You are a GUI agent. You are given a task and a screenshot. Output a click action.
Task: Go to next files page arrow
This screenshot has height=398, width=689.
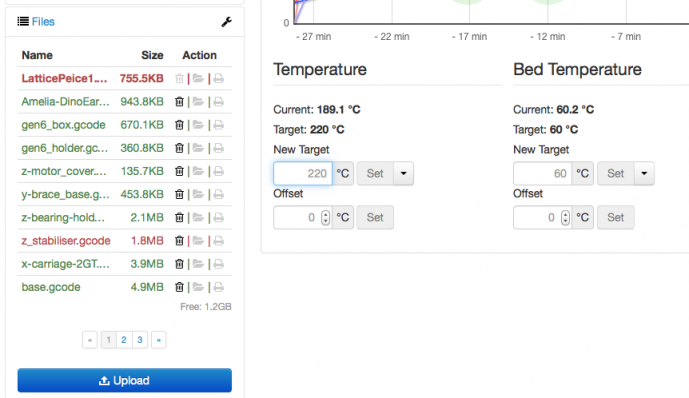pyautogui.click(x=159, y=340)
